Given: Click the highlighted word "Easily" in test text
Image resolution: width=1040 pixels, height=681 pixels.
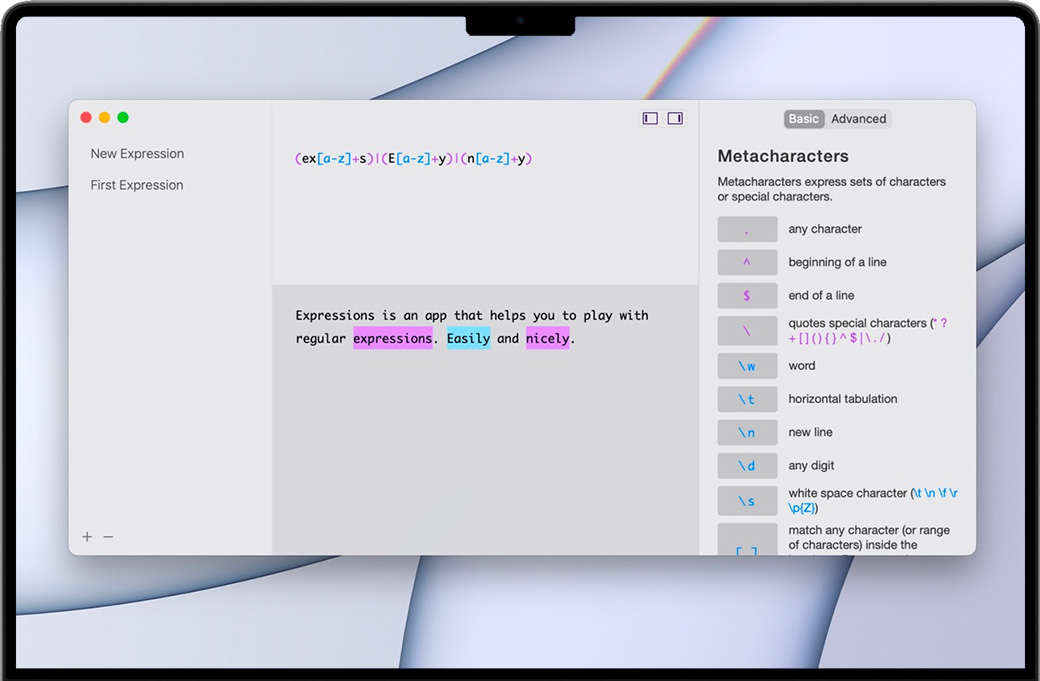Looking at the screenshot, I should click(x=468, y=339).
